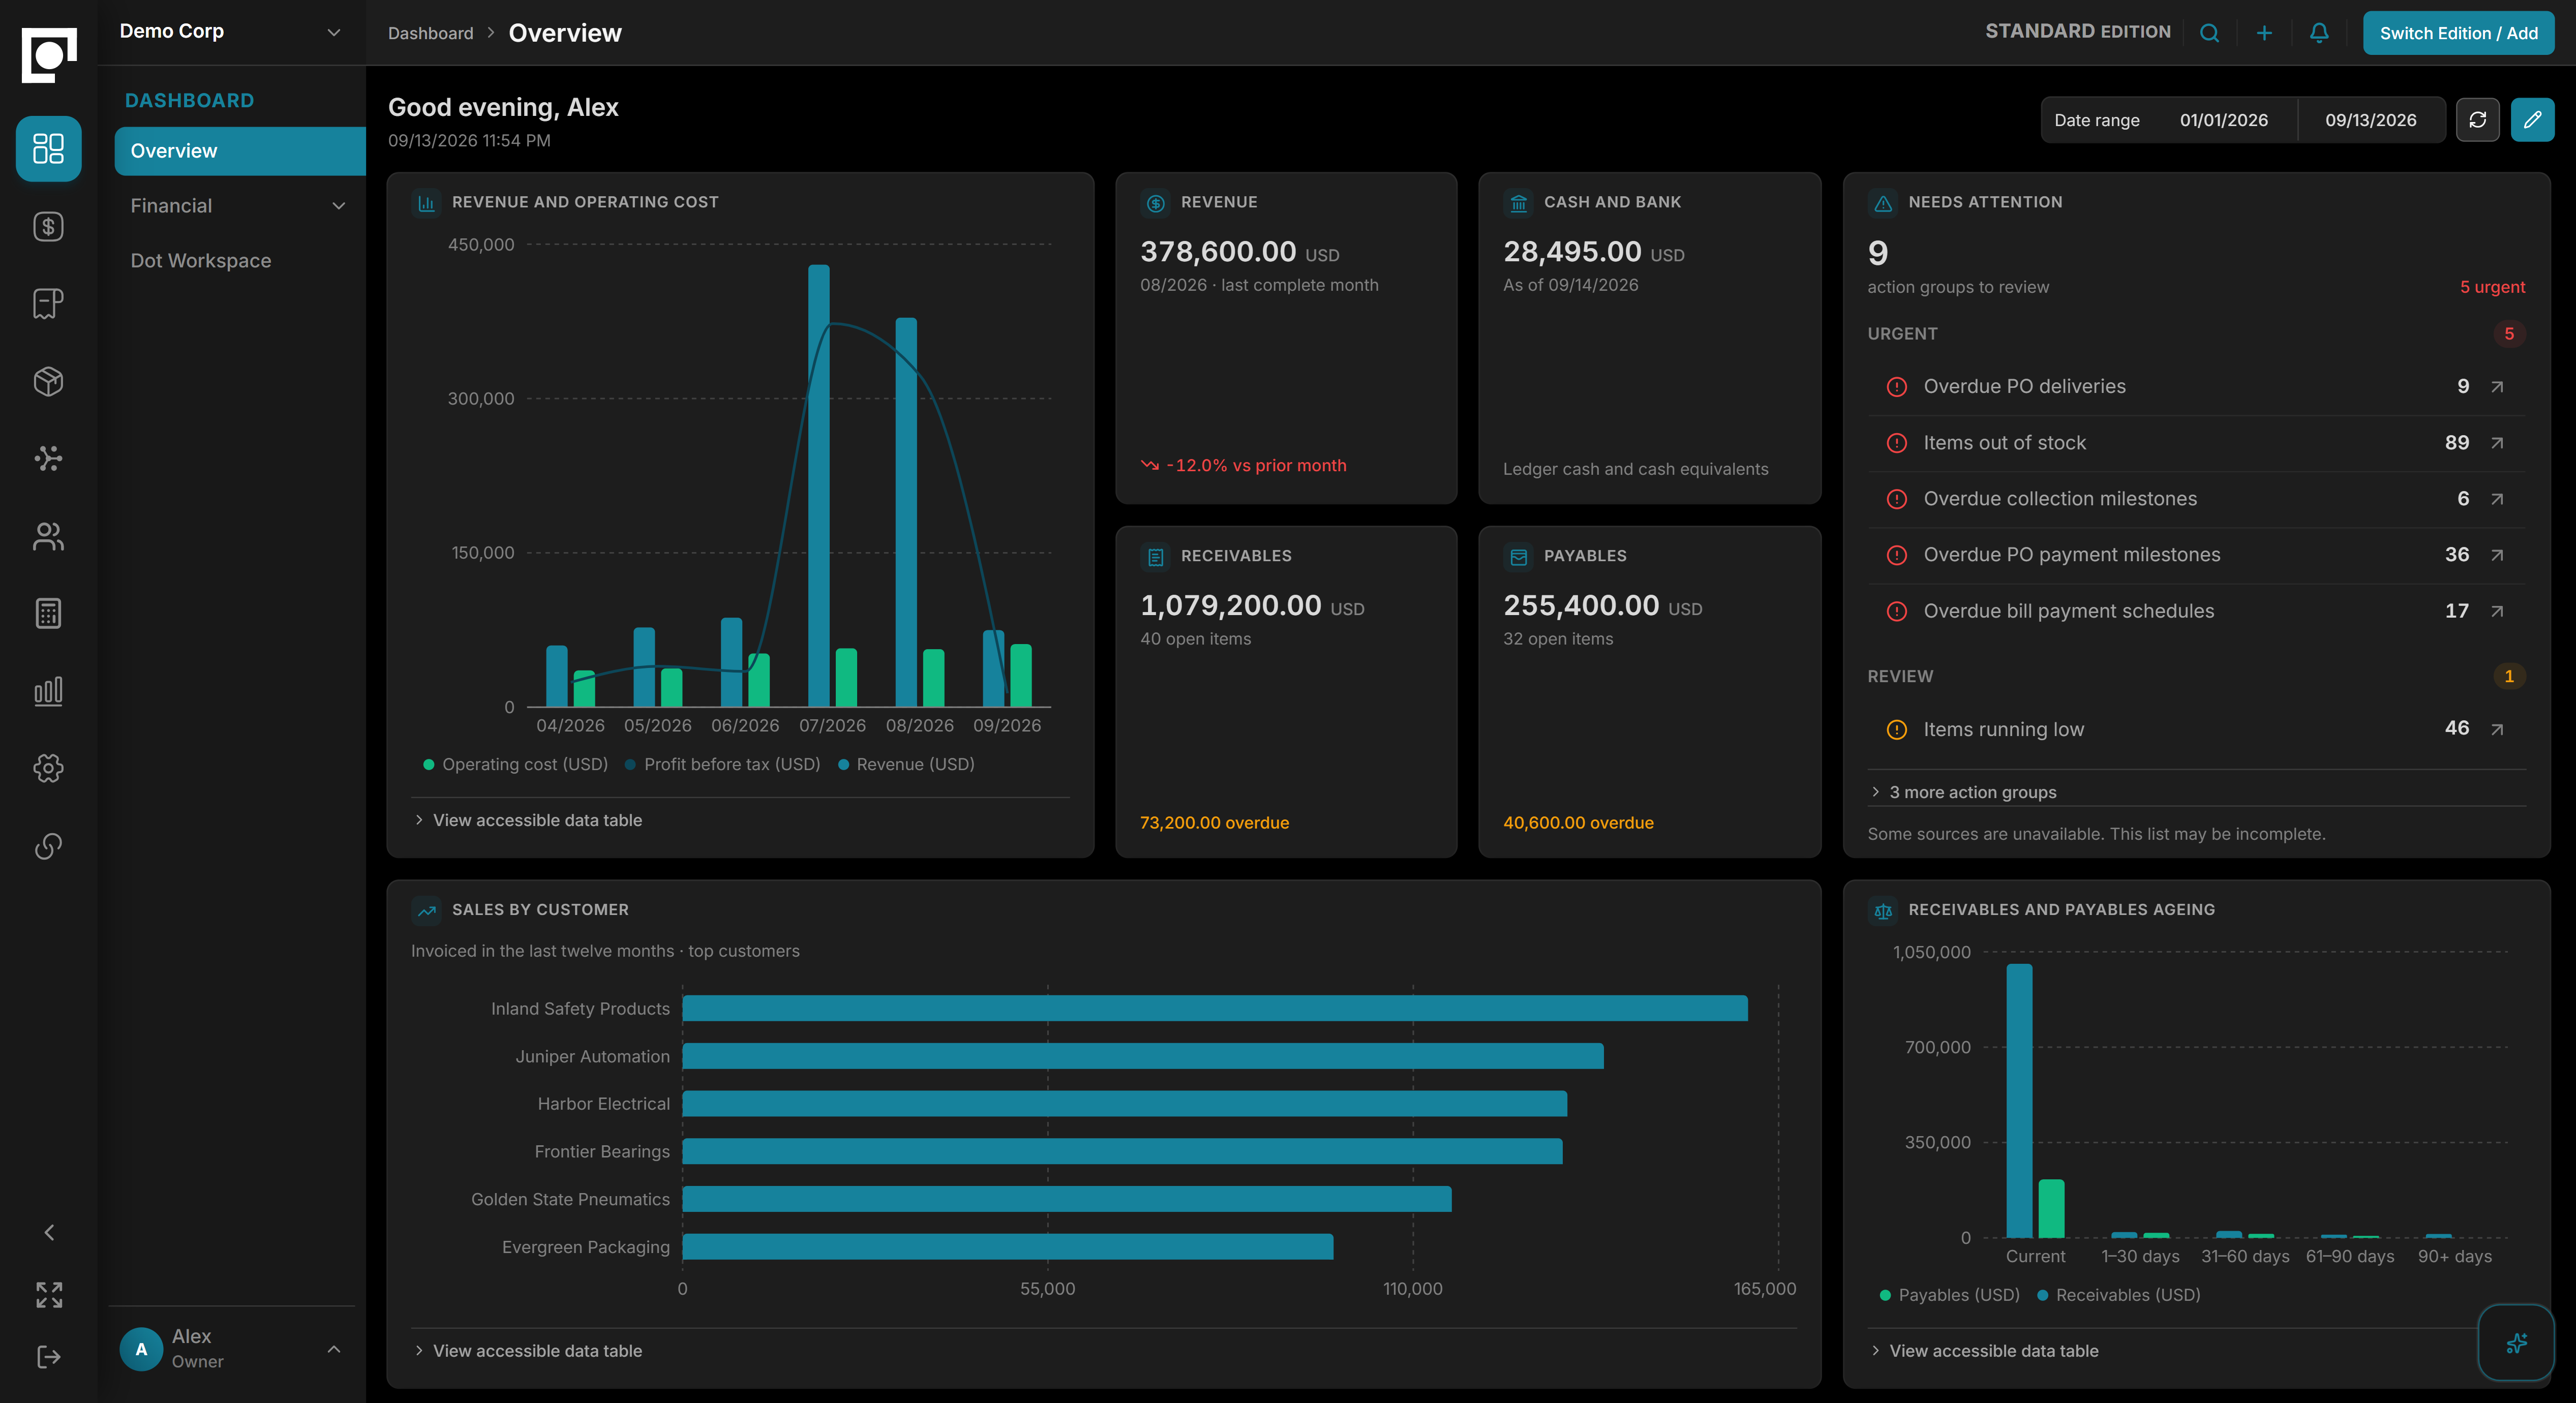Open search from the top bar
This screenshot has height=1403, width=2576.
2209,33
